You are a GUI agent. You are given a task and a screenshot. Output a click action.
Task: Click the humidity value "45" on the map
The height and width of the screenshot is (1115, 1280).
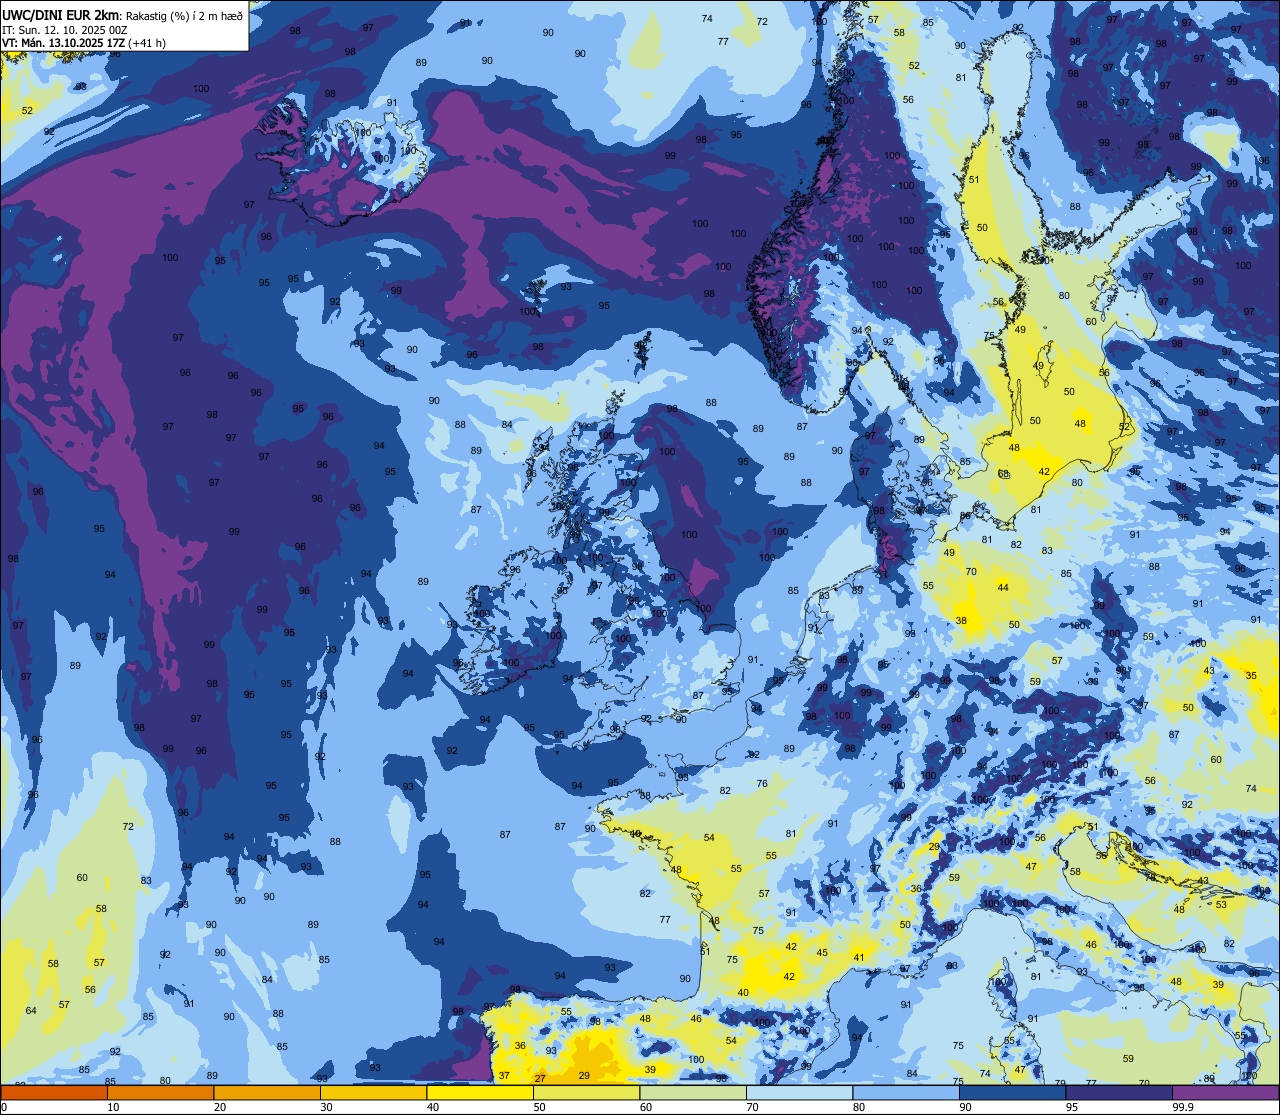(822, 953)
